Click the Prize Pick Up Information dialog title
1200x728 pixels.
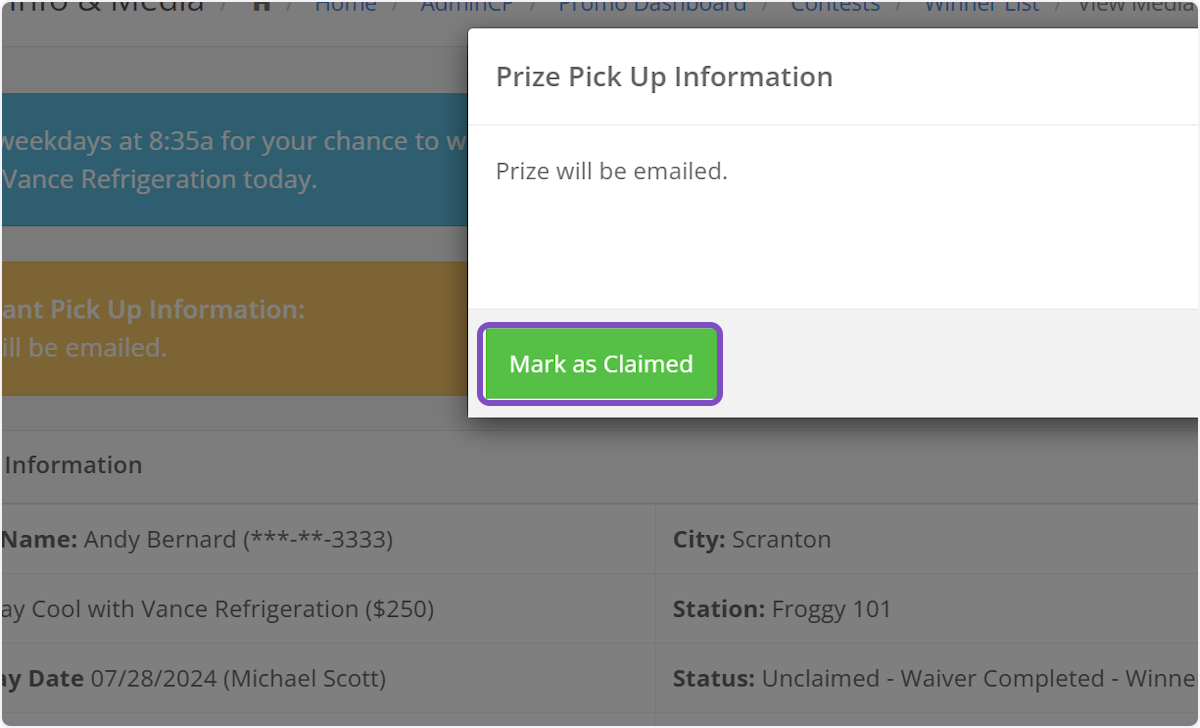[x=664, y=77]
